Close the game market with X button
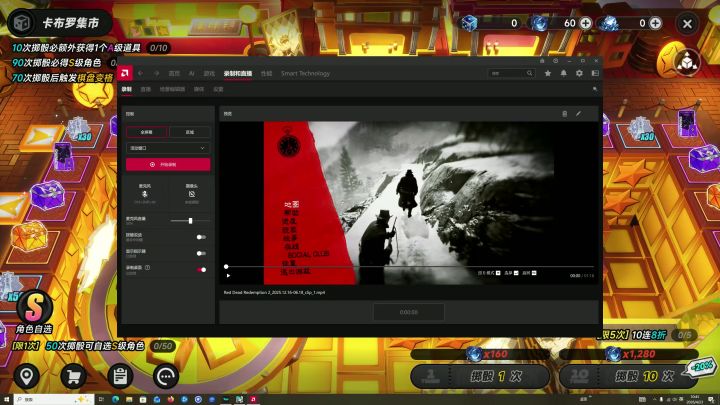Screen dimensions: 720x405 (x=687, y=23)
